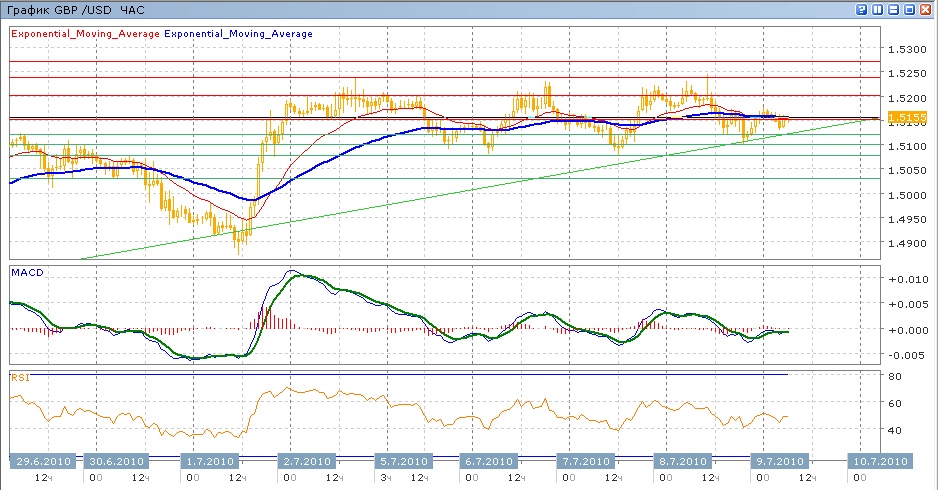Click the help question mark icon
The height and width of the screenshot is (490, 938).
click(x=861, y=9)
